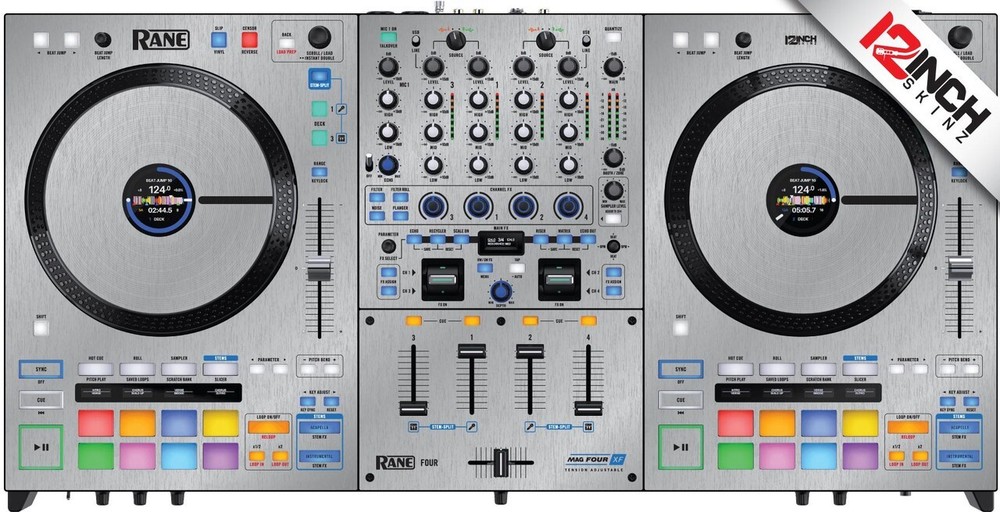Click the Main FX OLED display
The width and height of the screenshot is (1000, 512).
click(x=501, y=241)
